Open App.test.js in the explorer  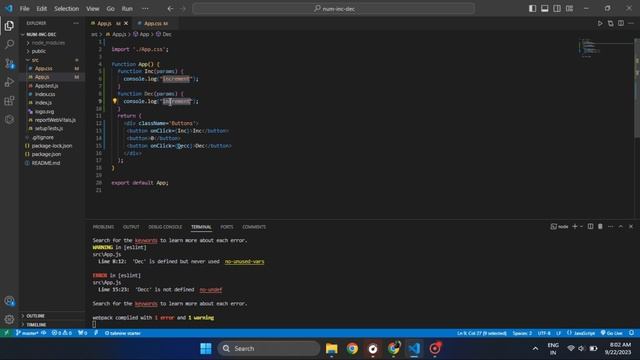click(x=46, y=86)
